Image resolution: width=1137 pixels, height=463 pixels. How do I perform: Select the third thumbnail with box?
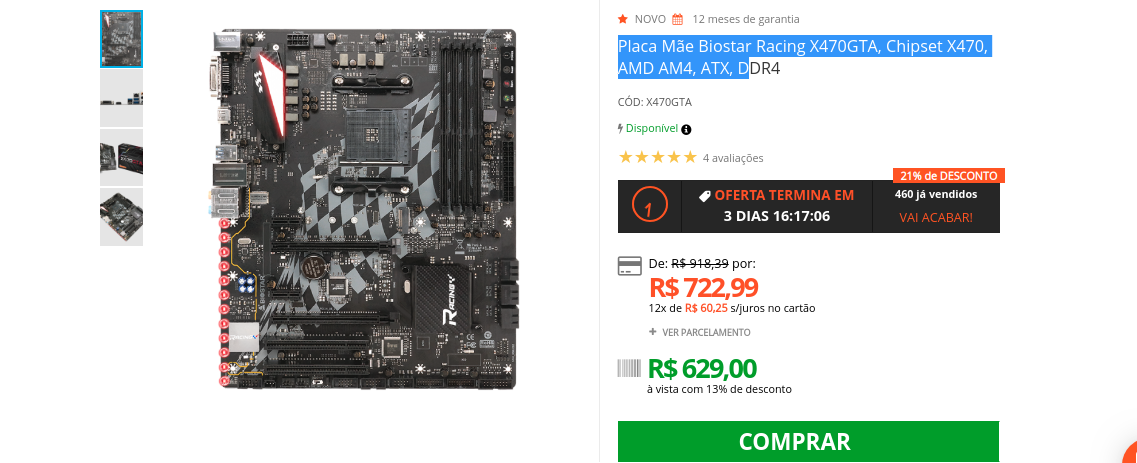(121, 157)
